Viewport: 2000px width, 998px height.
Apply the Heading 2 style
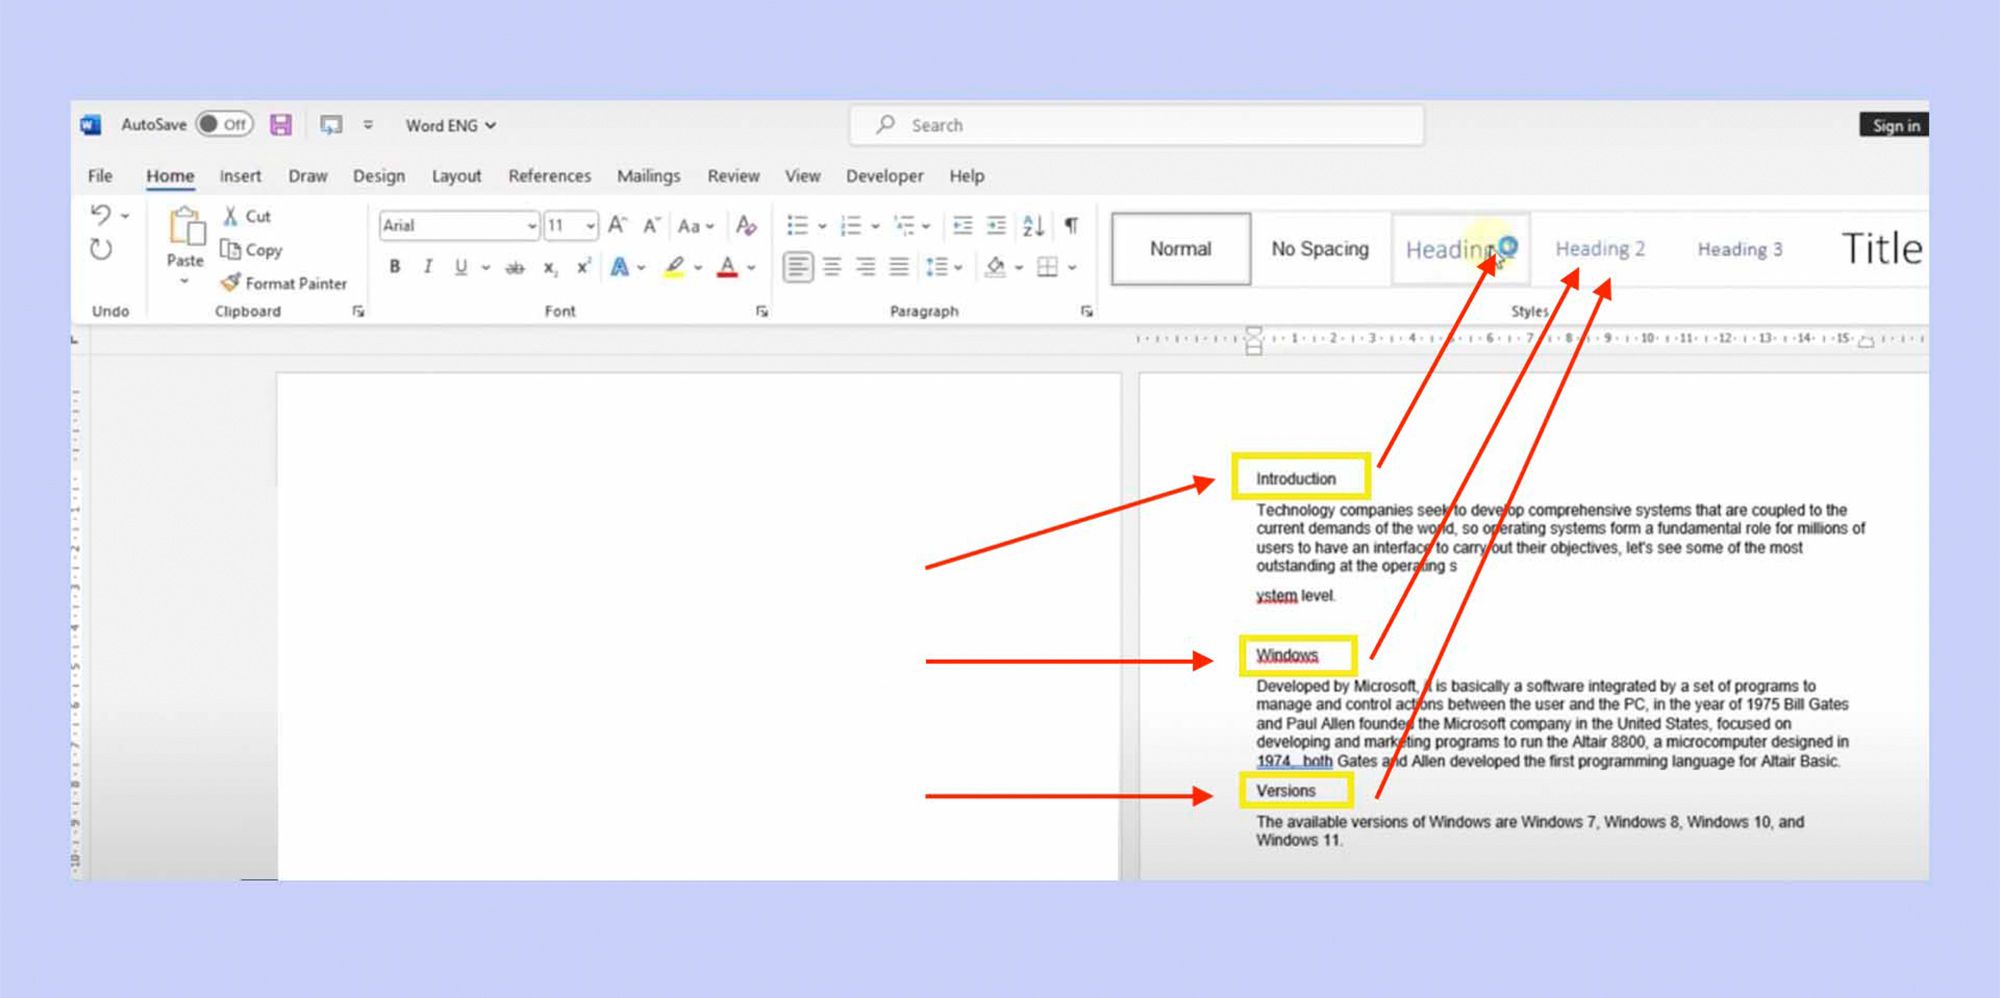(1599, 249)
